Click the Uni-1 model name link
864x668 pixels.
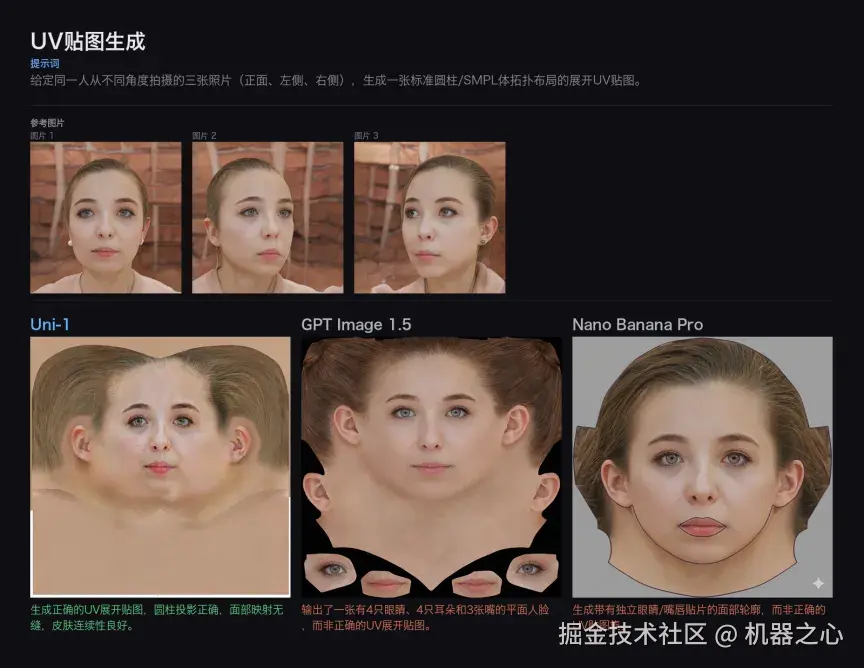[49, 325]
